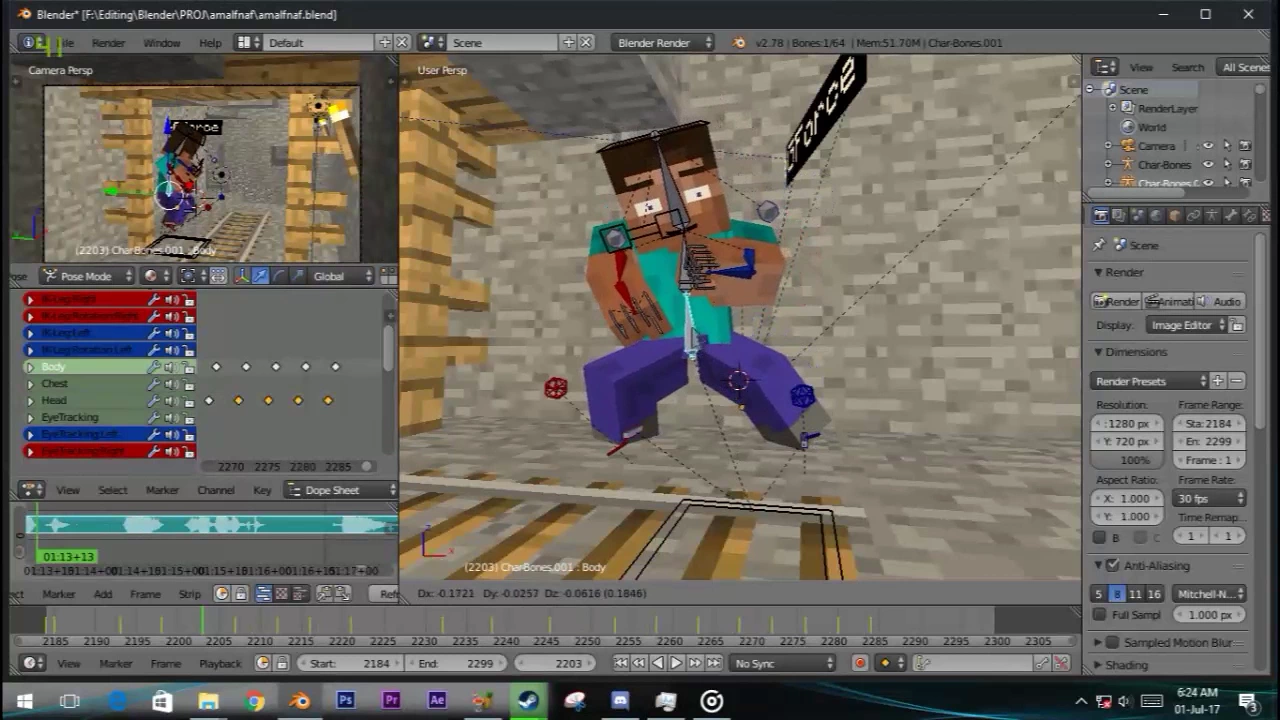
Task: Open the Playback menu in timeline
Action: coord(220,663)
